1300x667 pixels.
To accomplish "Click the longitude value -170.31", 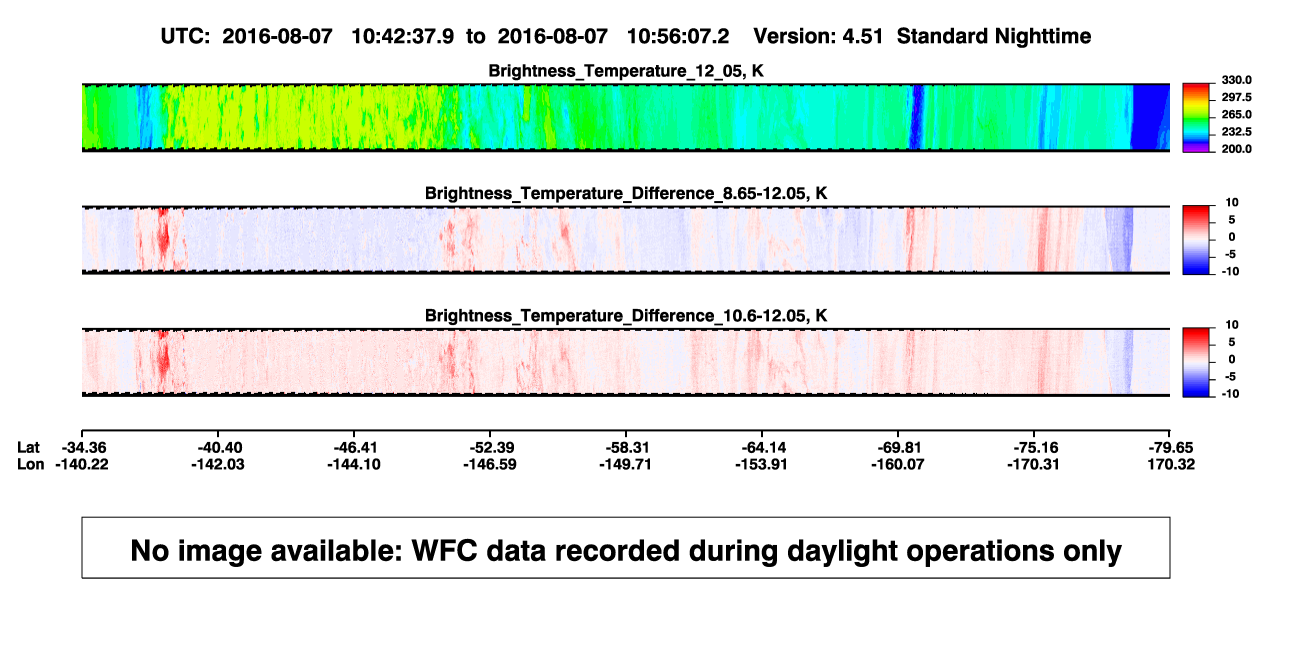I will tap(1035, 464).
